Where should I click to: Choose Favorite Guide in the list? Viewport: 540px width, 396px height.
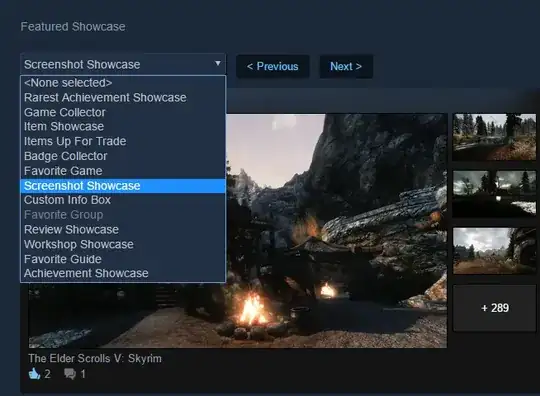point(123,259)
